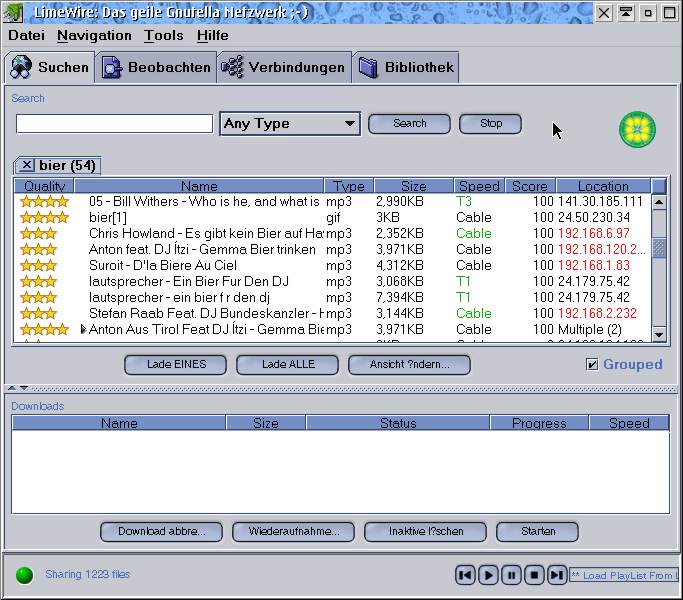Click results scrollbar up arrow
Image resolution: width=683 pixels, height=600 pixels.
click(659, 202)
